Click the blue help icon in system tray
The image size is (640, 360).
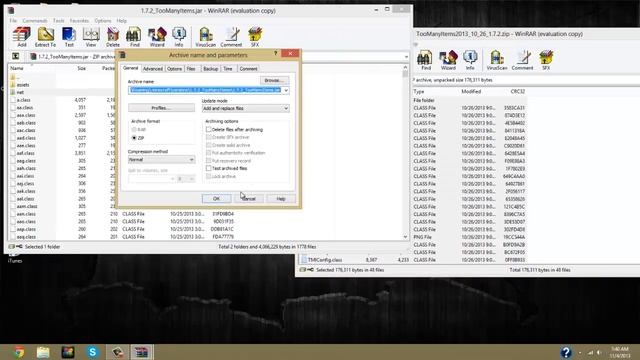tap(566, 352)
